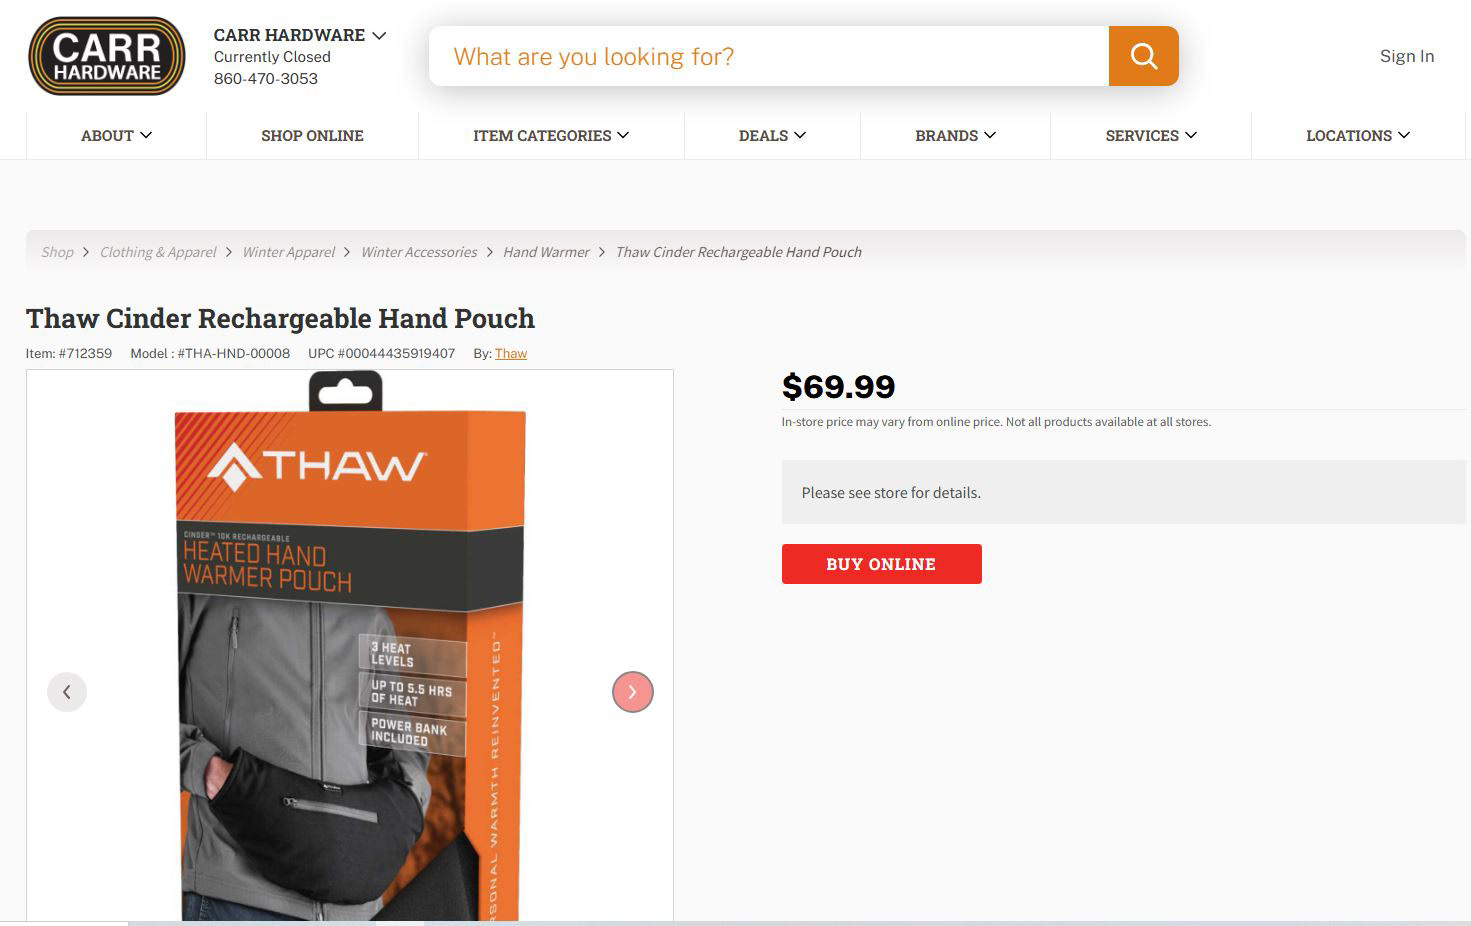The width and height of the screenshot is (1471, 926).
Task: Open the Deals dropdown
Action: click(x=772, y=135)
